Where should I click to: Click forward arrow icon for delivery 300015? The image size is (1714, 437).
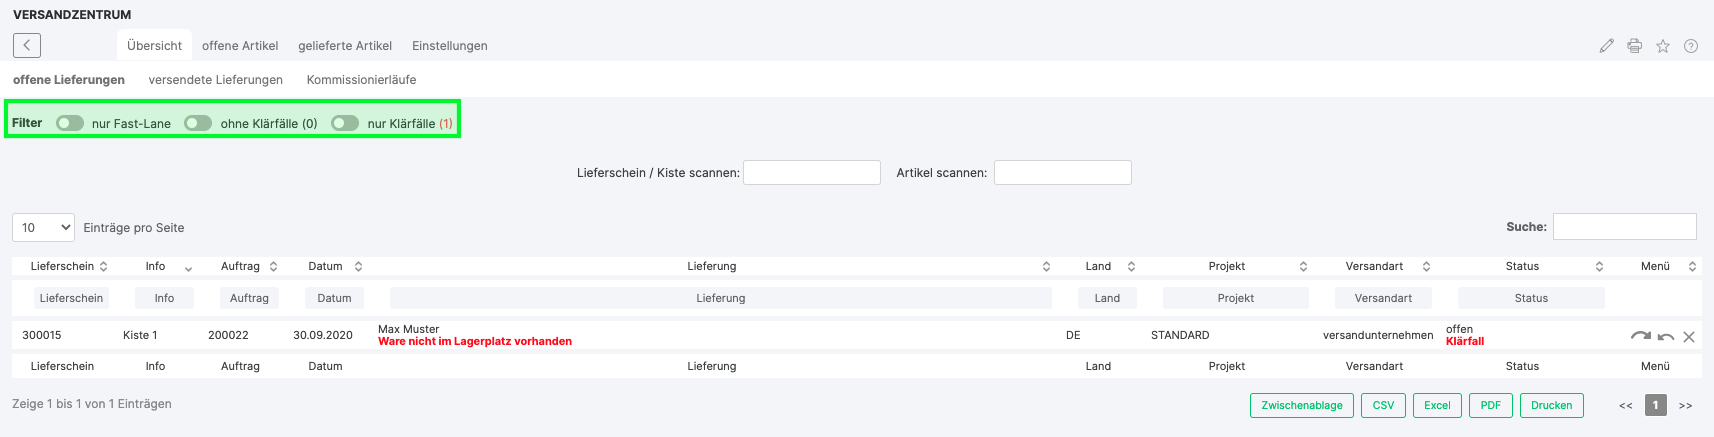[1640, 337]
